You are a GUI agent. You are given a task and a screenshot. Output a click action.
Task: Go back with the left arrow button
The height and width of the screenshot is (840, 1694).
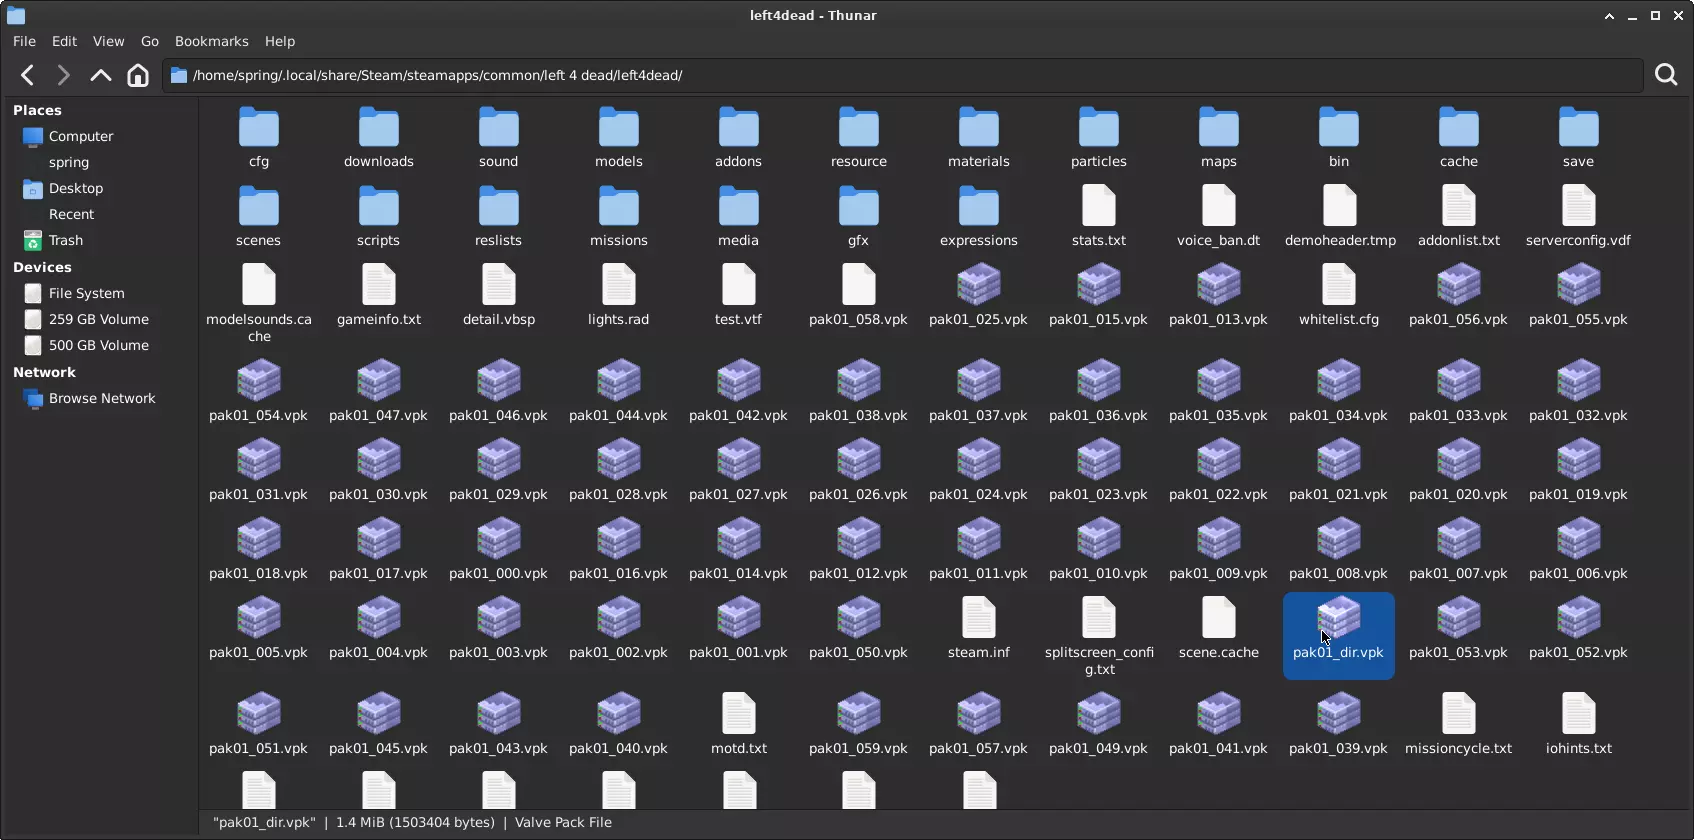pos(28,75)
